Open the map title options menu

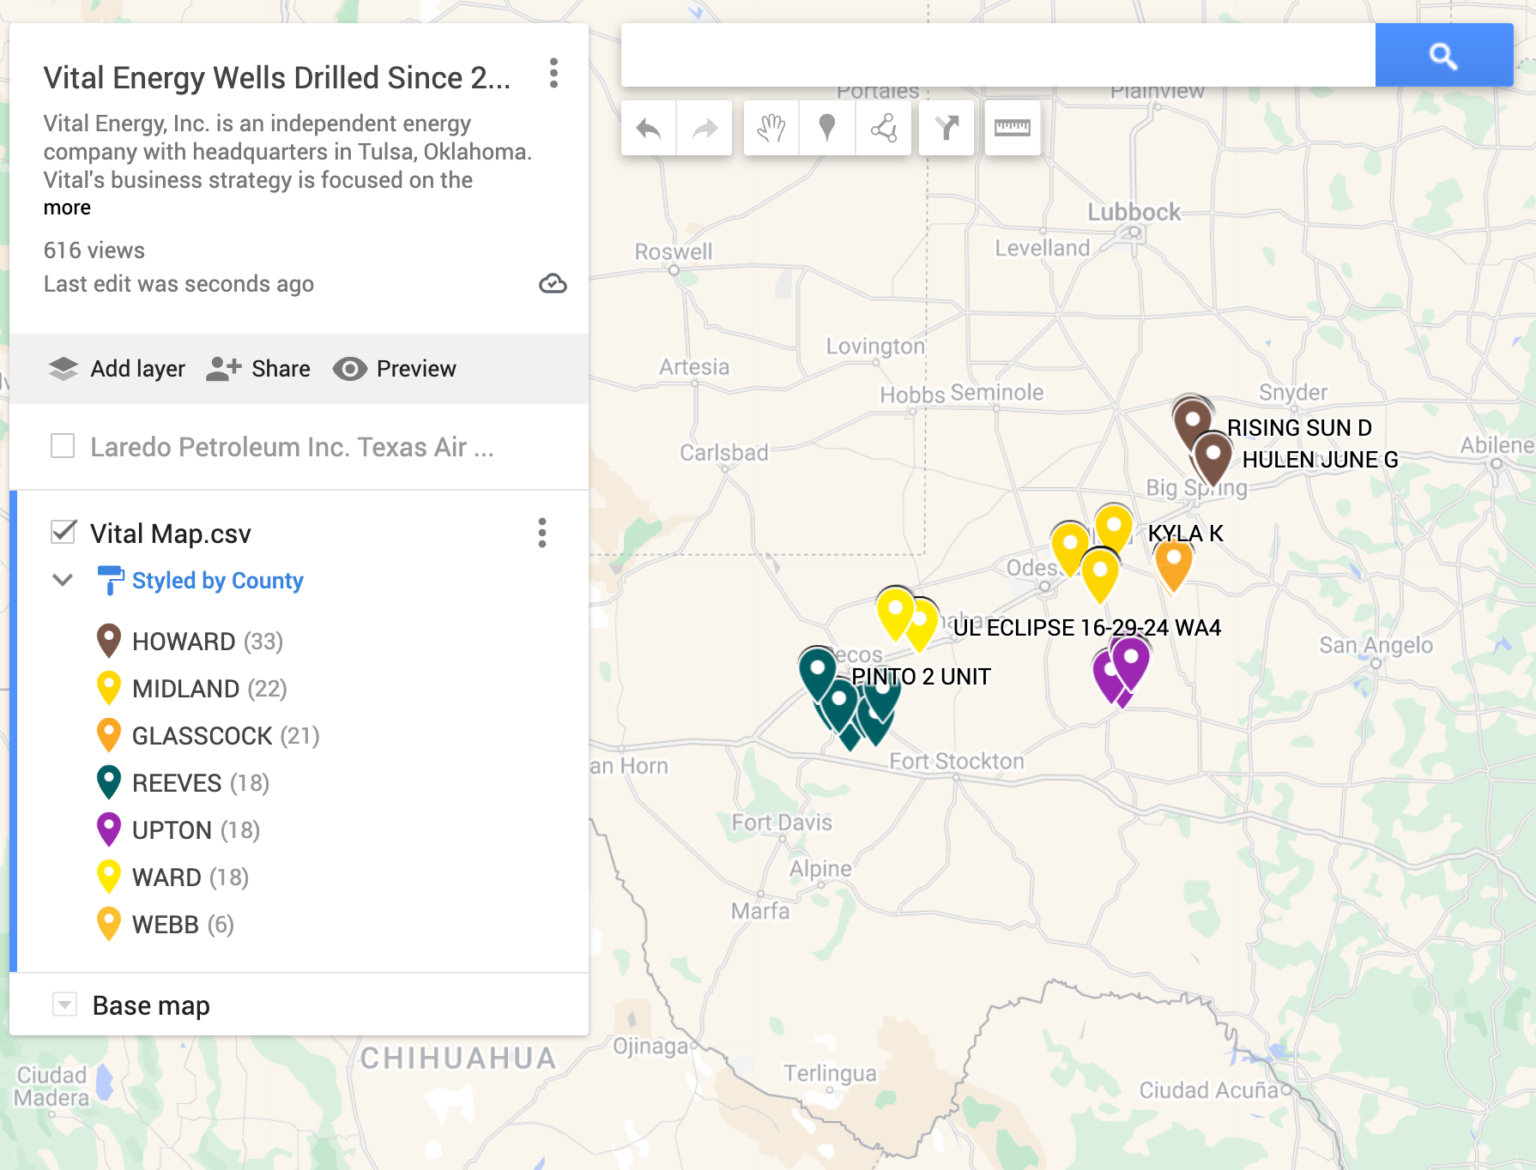pos(553,73)
